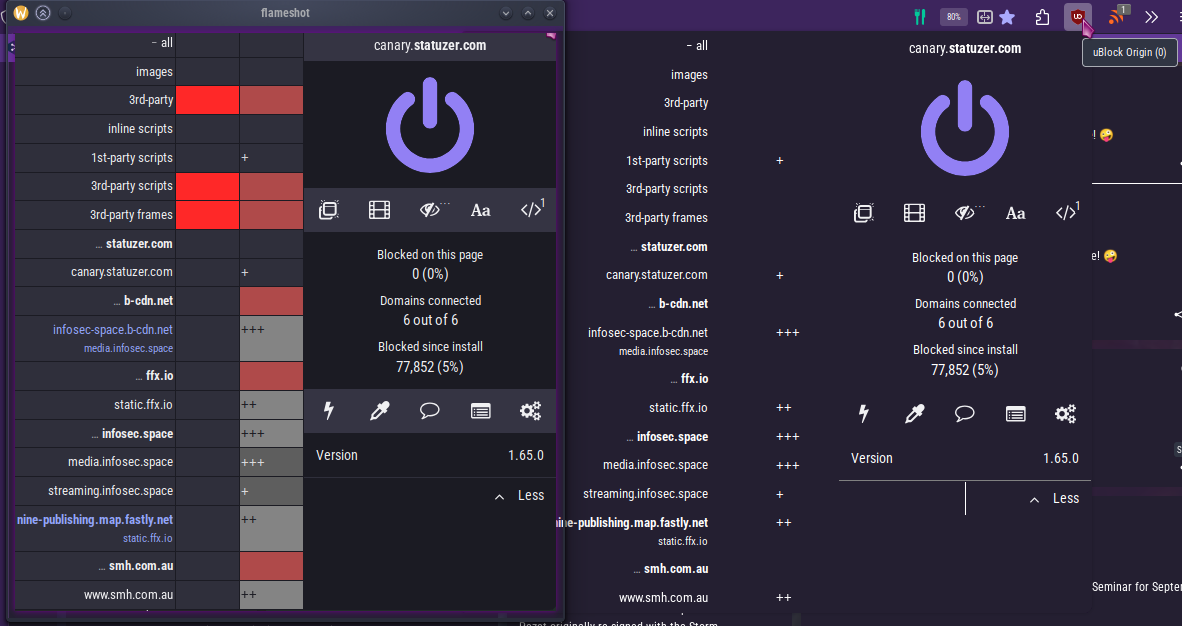Click the toolbar icon left of the star
Screen dimensions: 1182x626
pos(984,17)
